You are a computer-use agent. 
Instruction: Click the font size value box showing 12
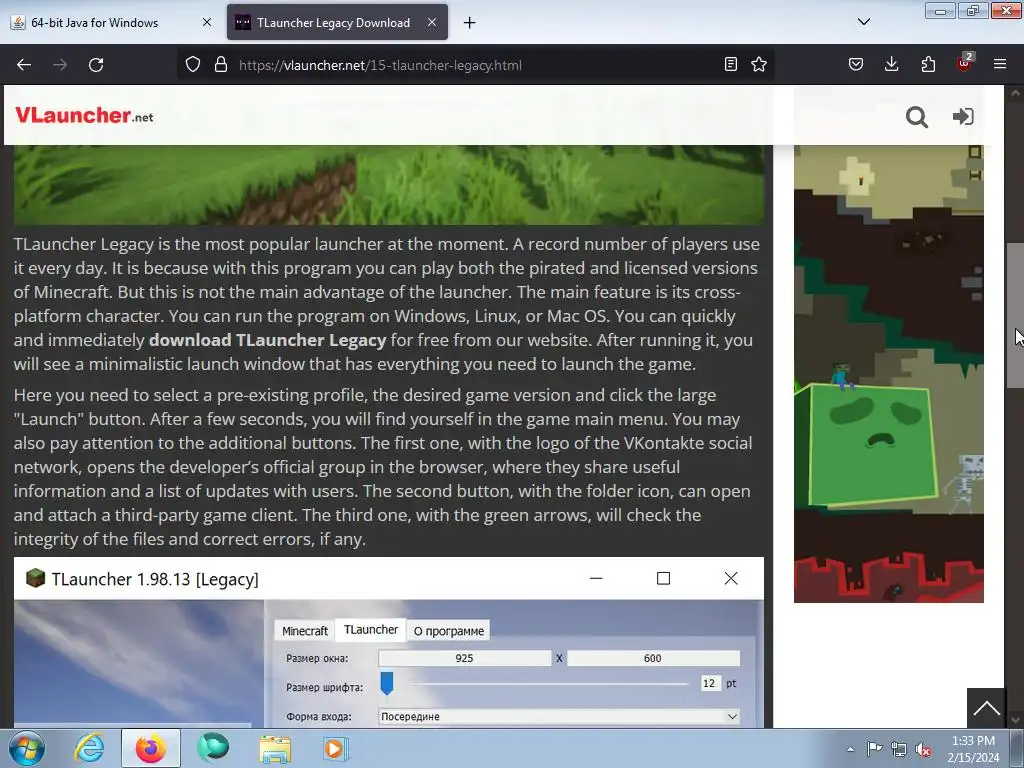pos(709,683)
